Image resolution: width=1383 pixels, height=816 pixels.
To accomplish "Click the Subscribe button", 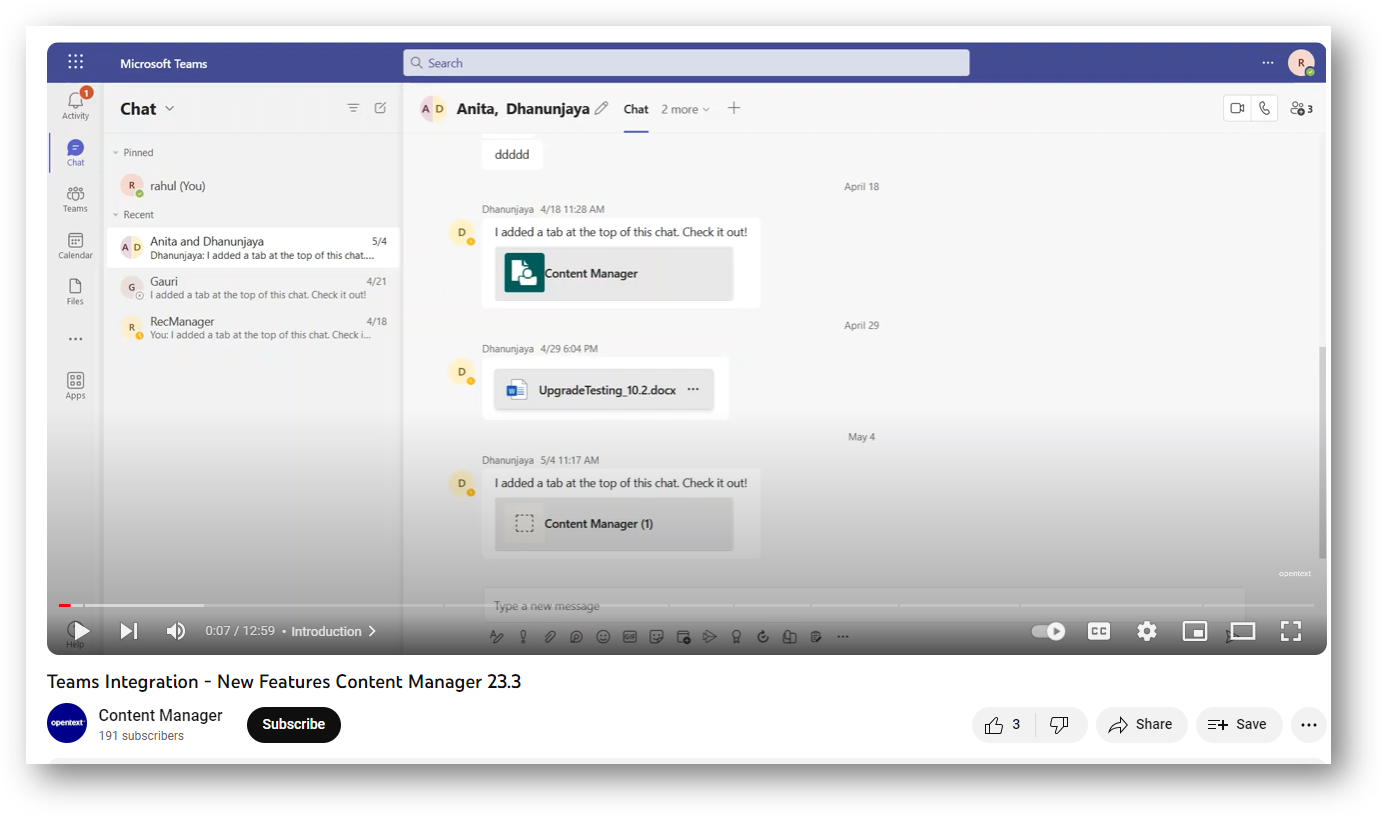I will (x=294, y=725).
